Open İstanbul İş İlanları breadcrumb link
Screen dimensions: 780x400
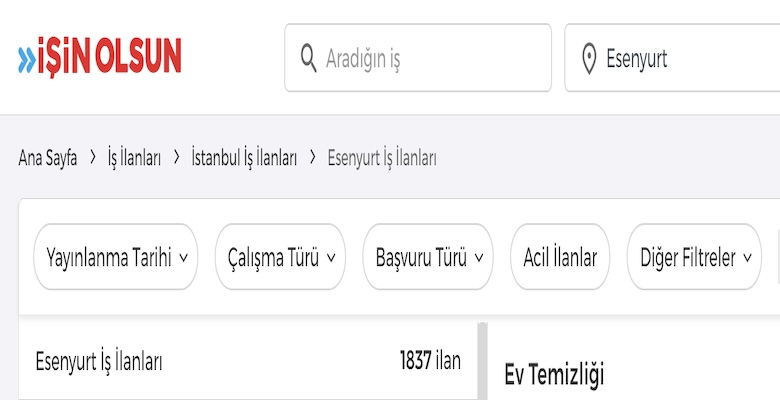click(244, 158)
